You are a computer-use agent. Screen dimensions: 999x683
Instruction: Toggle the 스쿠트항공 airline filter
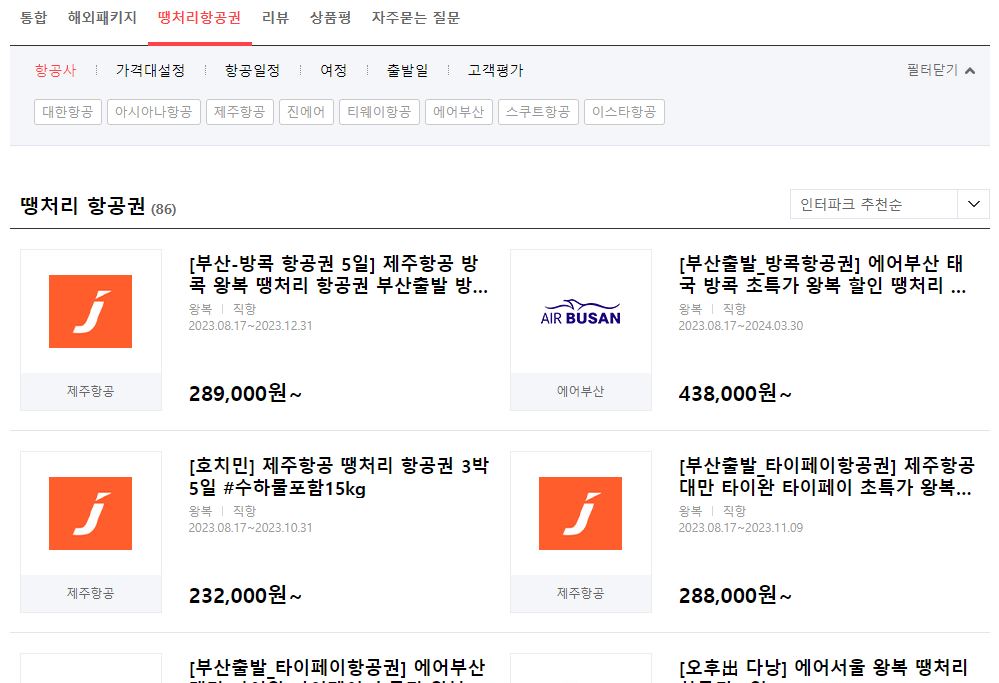[538, 112]
